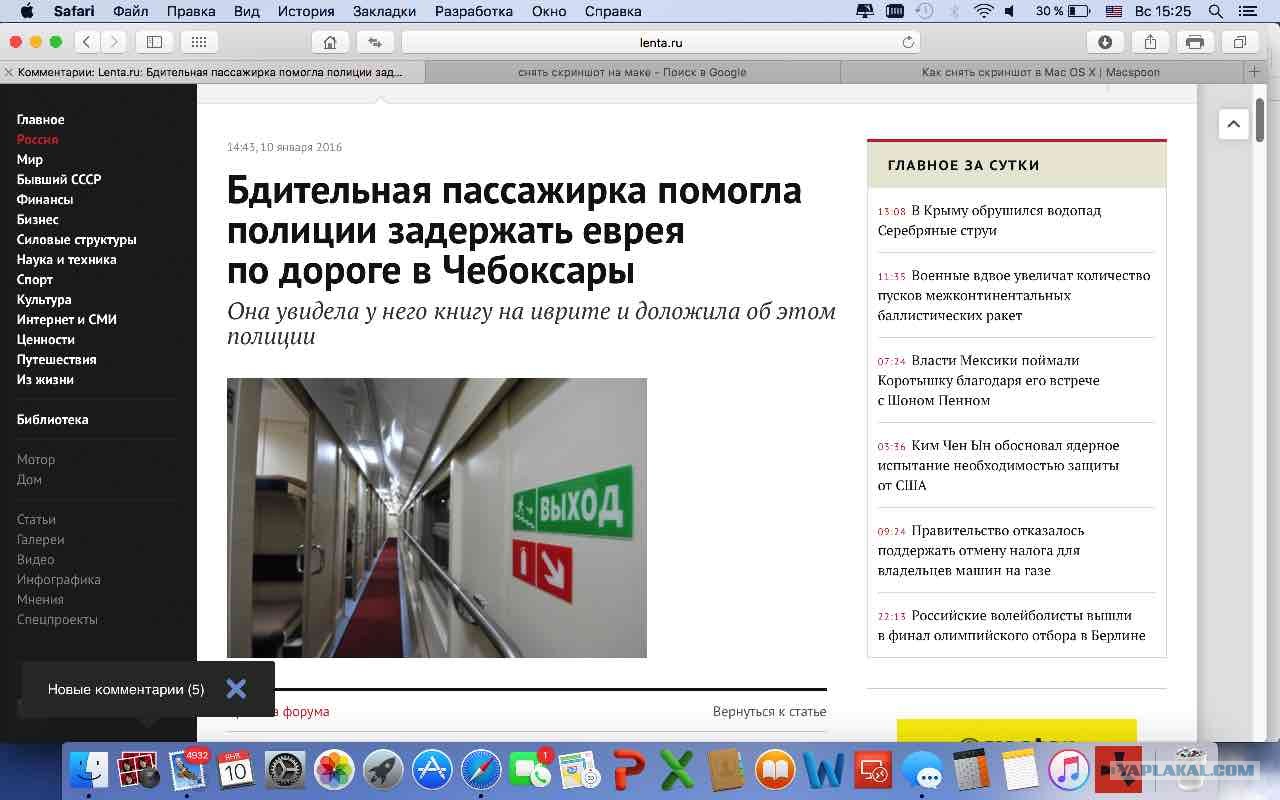1280x800 pixels.
Task: Open Microsoft Excel in the Dock
Action: pos(677,769)
